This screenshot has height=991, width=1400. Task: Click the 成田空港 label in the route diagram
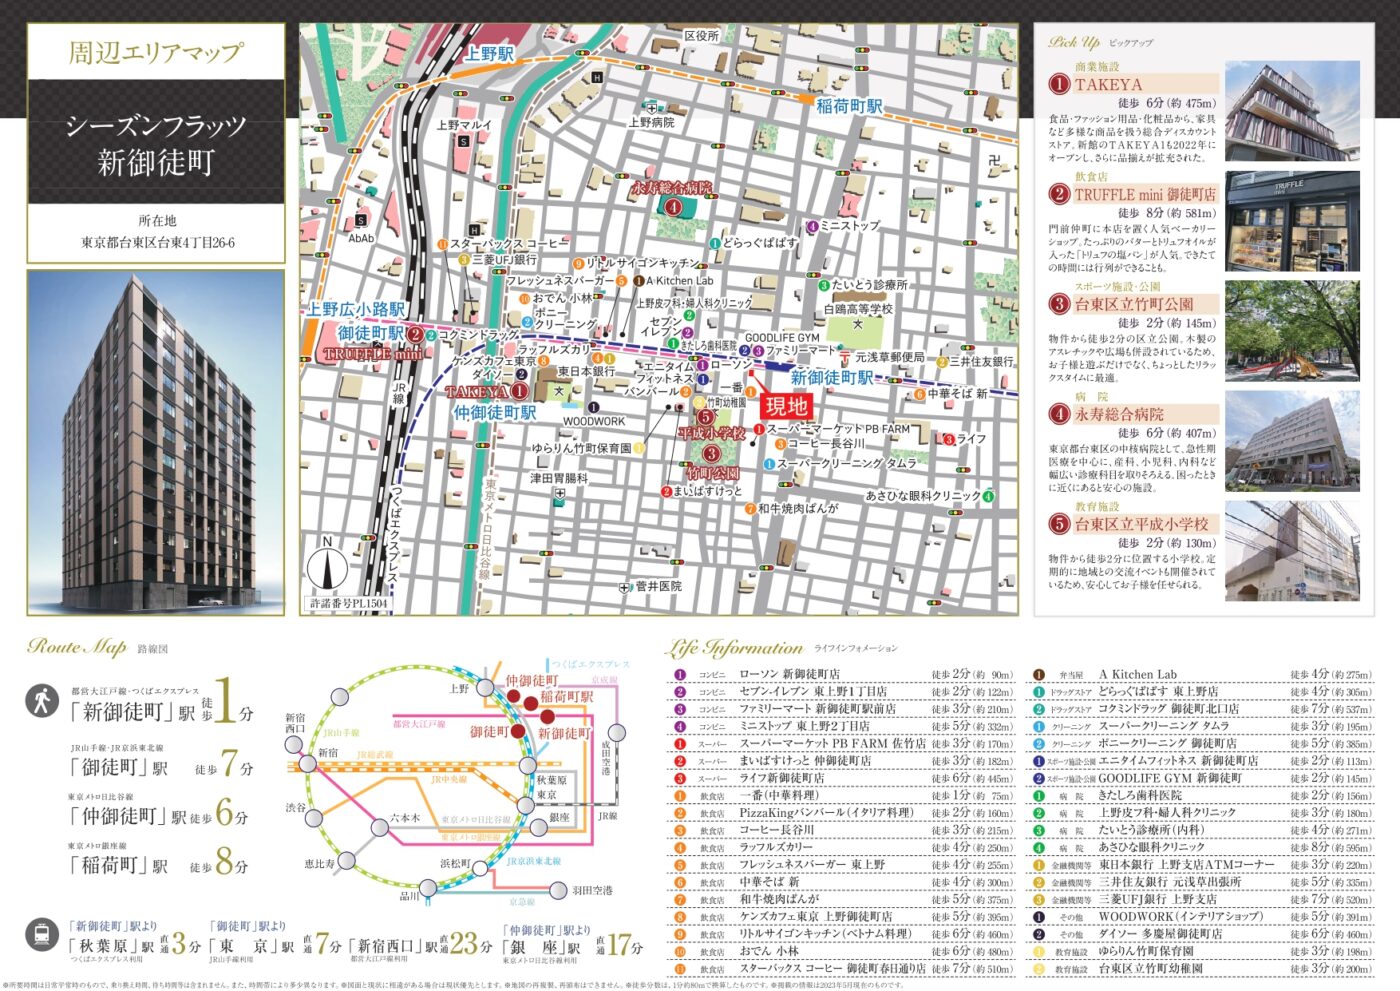(607, 757)
